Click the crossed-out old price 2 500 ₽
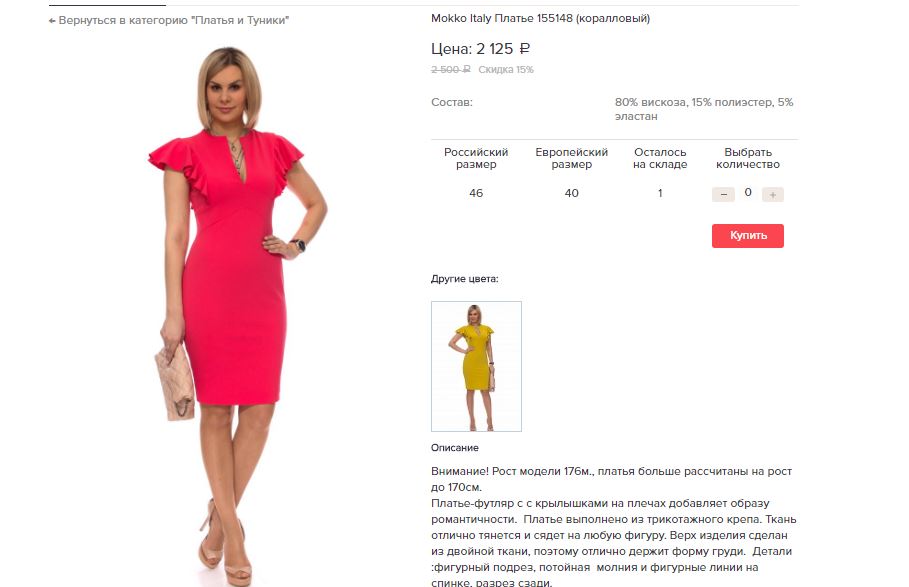The image size is (909, 587). point(450,70)
